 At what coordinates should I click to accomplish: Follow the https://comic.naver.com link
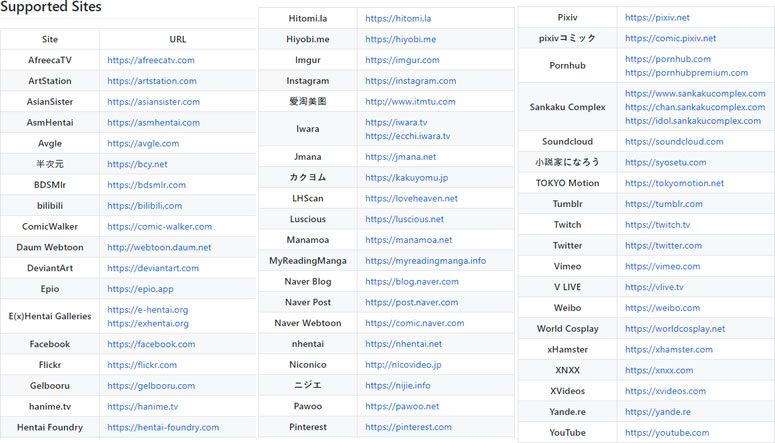[x=415, y=322]
